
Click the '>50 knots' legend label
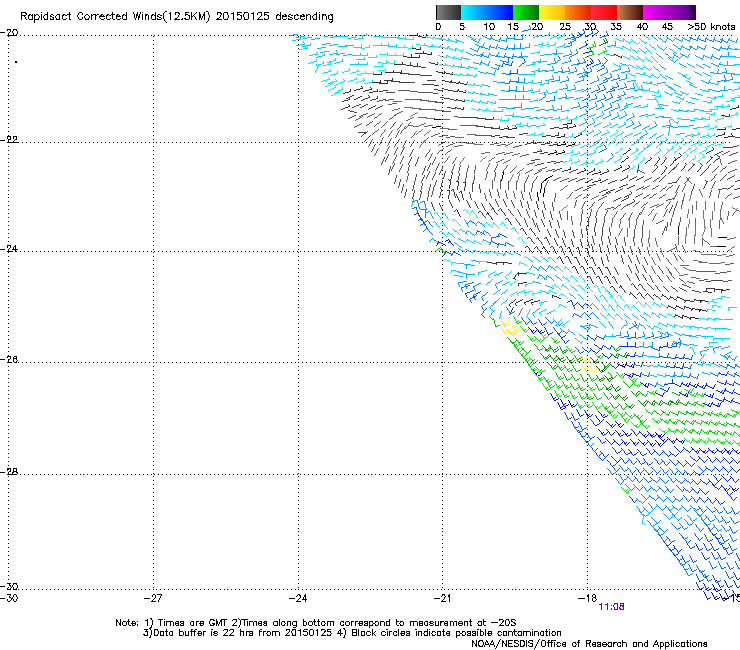pyautogui.click(x=711, y=27)
